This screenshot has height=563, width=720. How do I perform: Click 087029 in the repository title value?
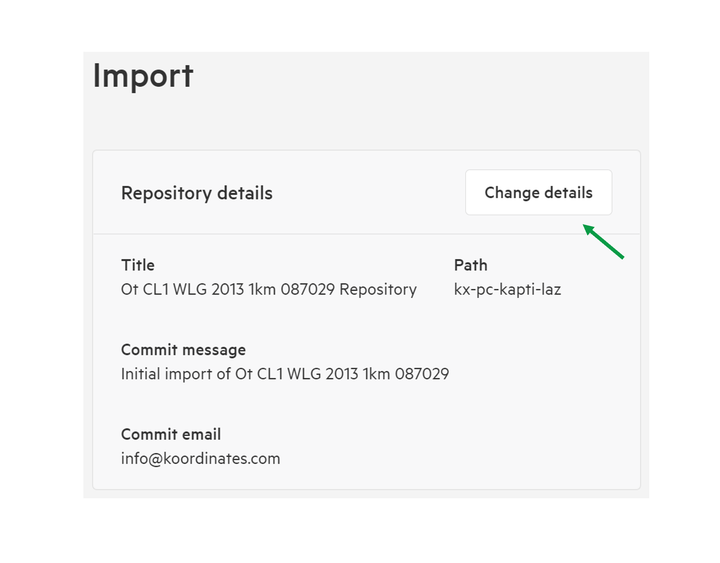(x=308, y=289)
